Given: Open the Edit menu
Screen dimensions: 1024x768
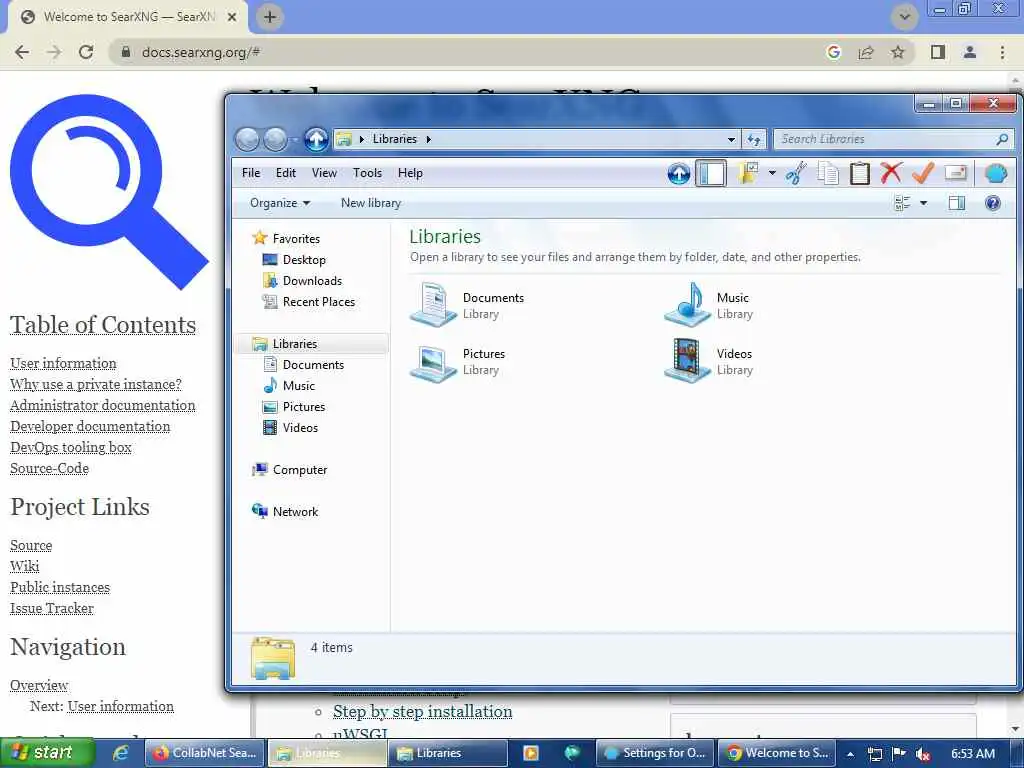Looking at the screenshot, I should [x=285, y=173].
